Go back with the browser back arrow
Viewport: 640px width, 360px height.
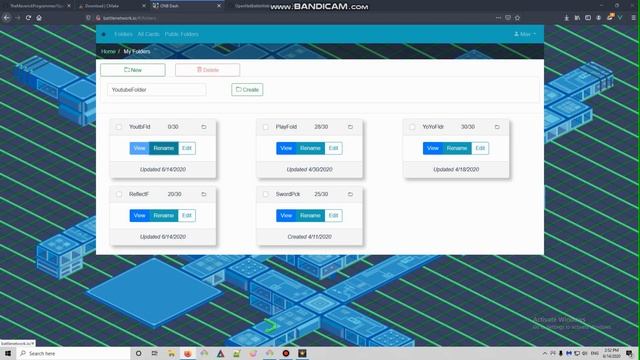(x=7, y=18)
